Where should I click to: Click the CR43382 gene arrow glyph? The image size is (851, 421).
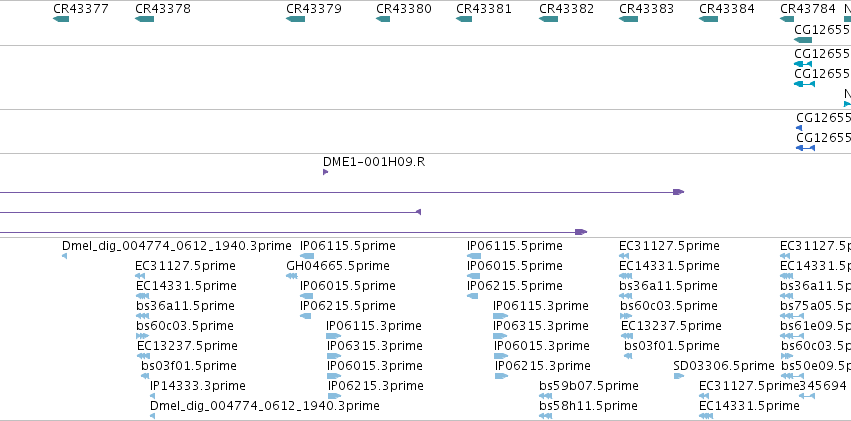coord(548,19)
